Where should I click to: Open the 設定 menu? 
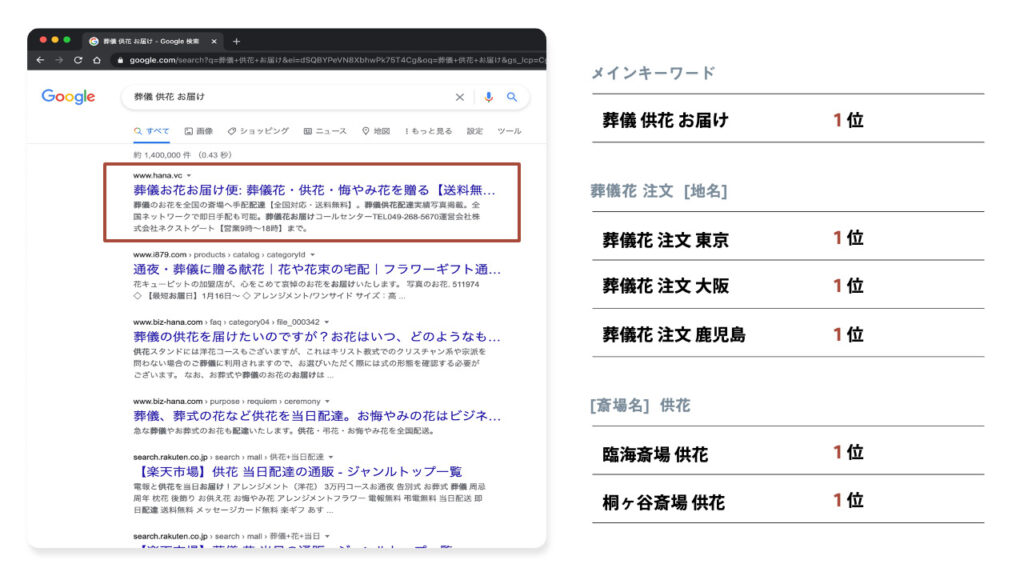pos(475,131)
